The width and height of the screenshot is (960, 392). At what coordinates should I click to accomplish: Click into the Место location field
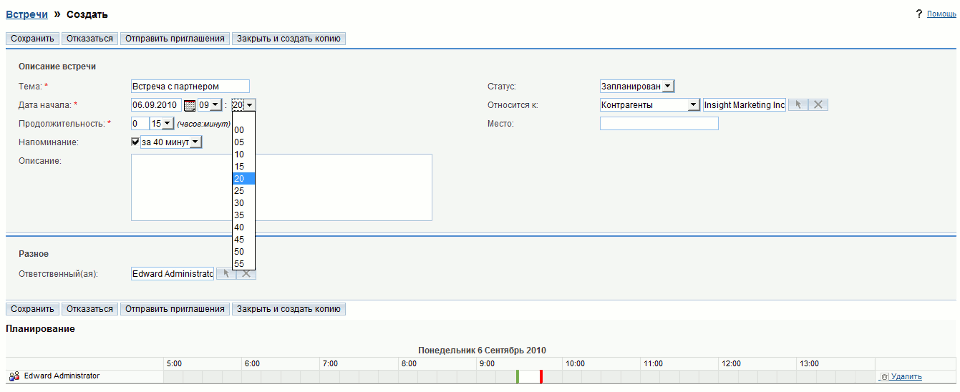[x=659, y=124]
